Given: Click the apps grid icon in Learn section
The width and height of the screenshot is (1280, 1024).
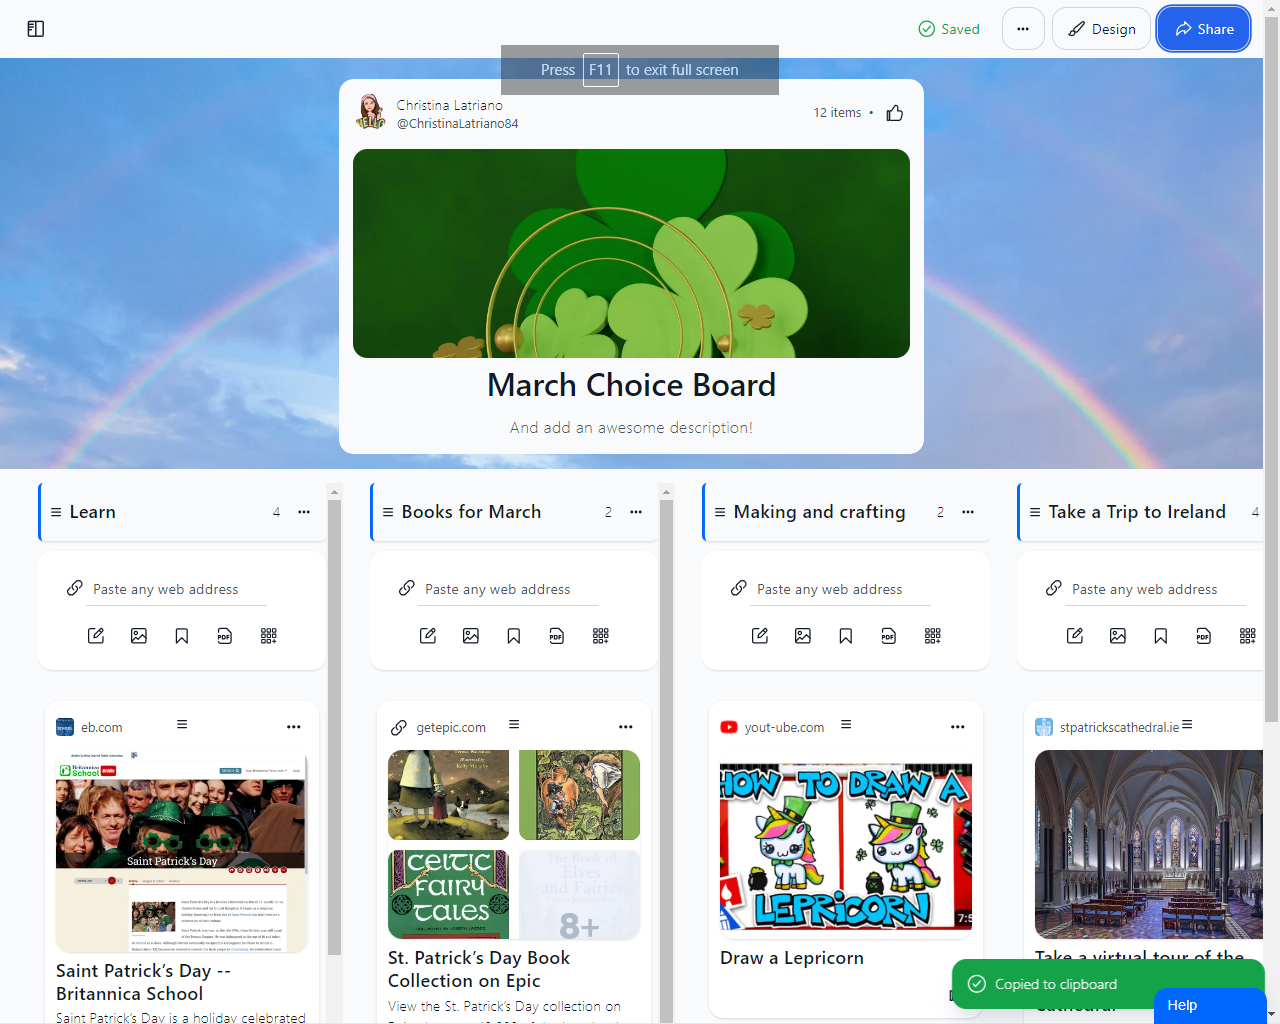Looking at the screenshot, I should 269,636.
